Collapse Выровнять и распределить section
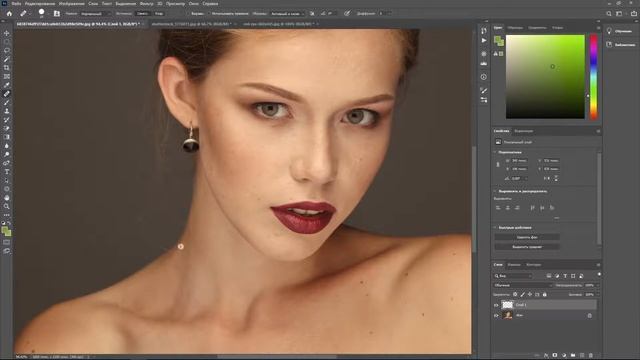 point(495,191)
